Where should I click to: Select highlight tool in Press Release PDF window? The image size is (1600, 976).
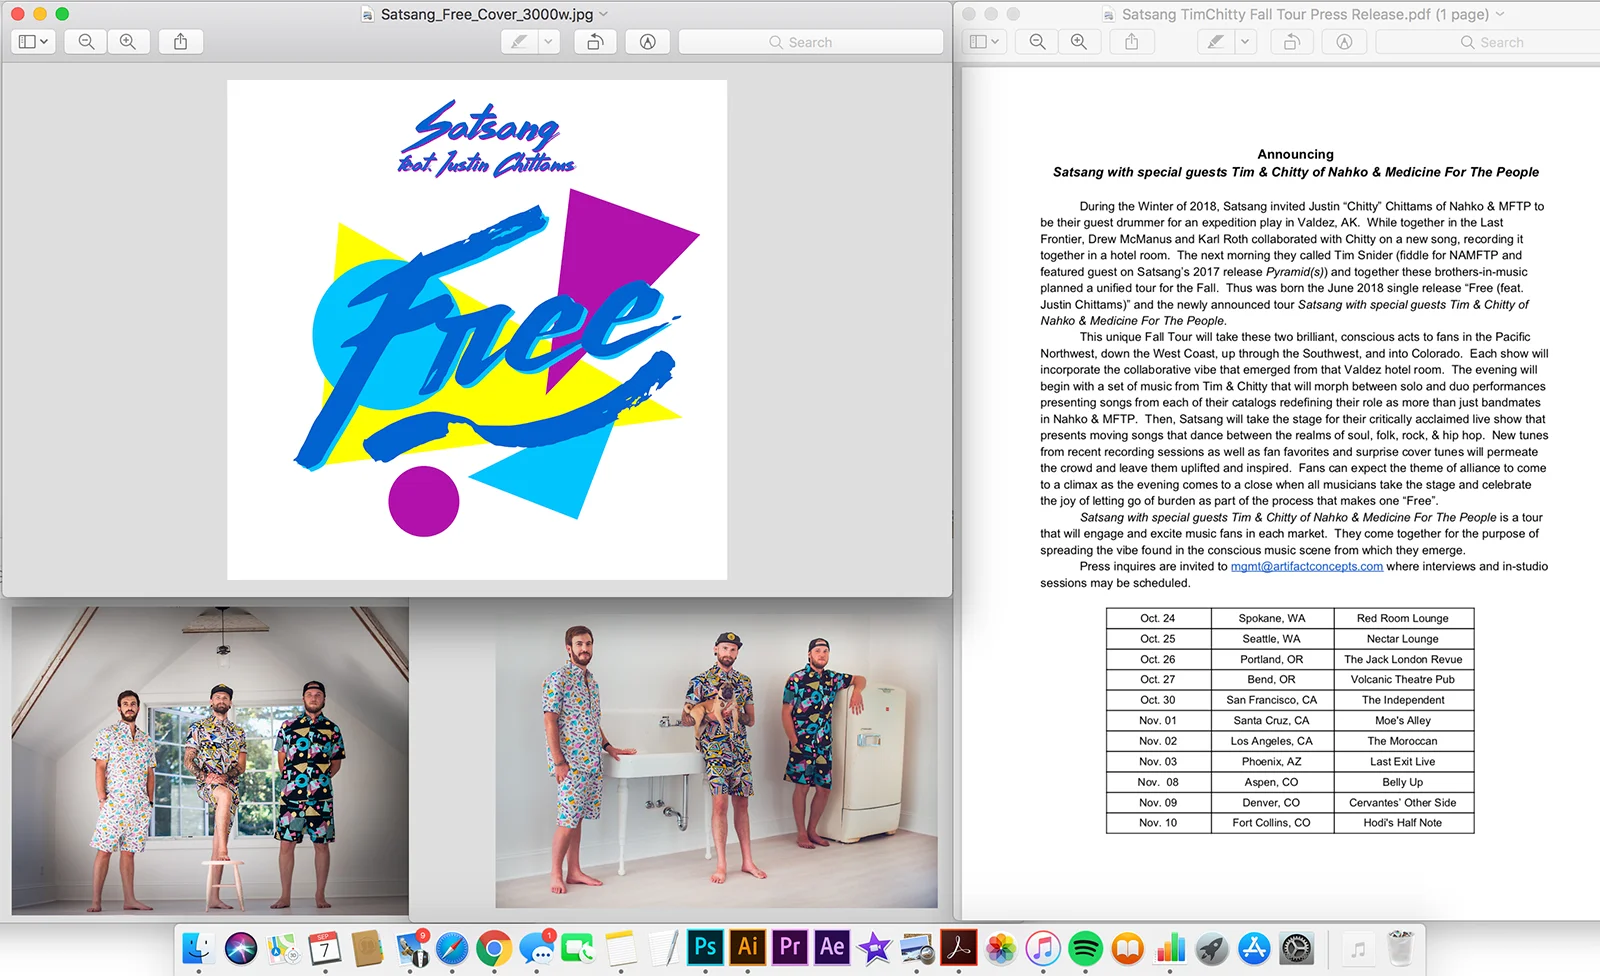click(x=1216, y=42)
